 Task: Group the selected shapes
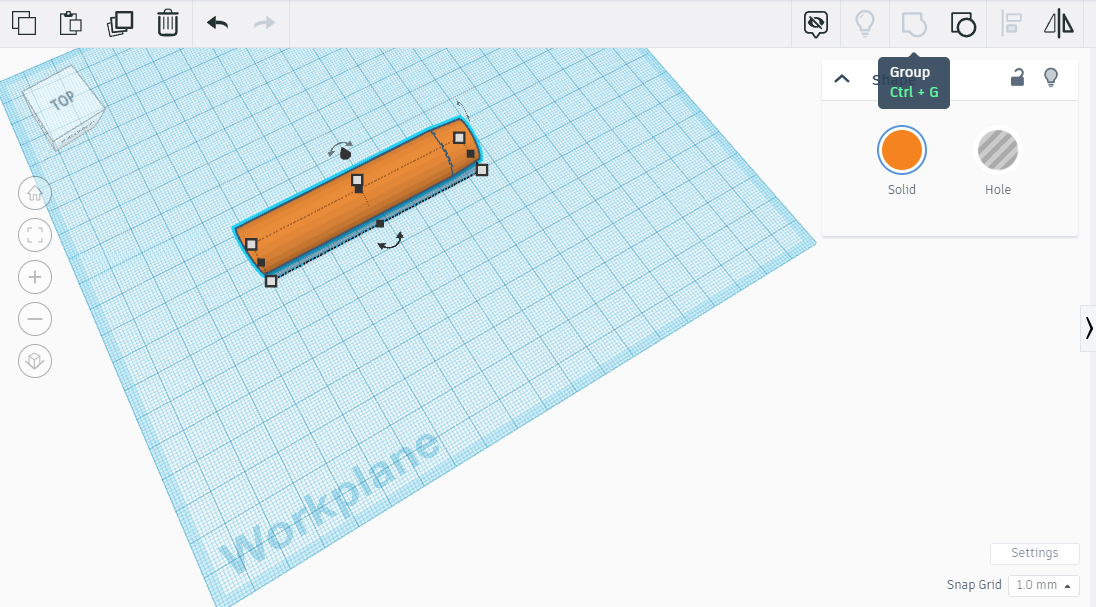(914, 24)
